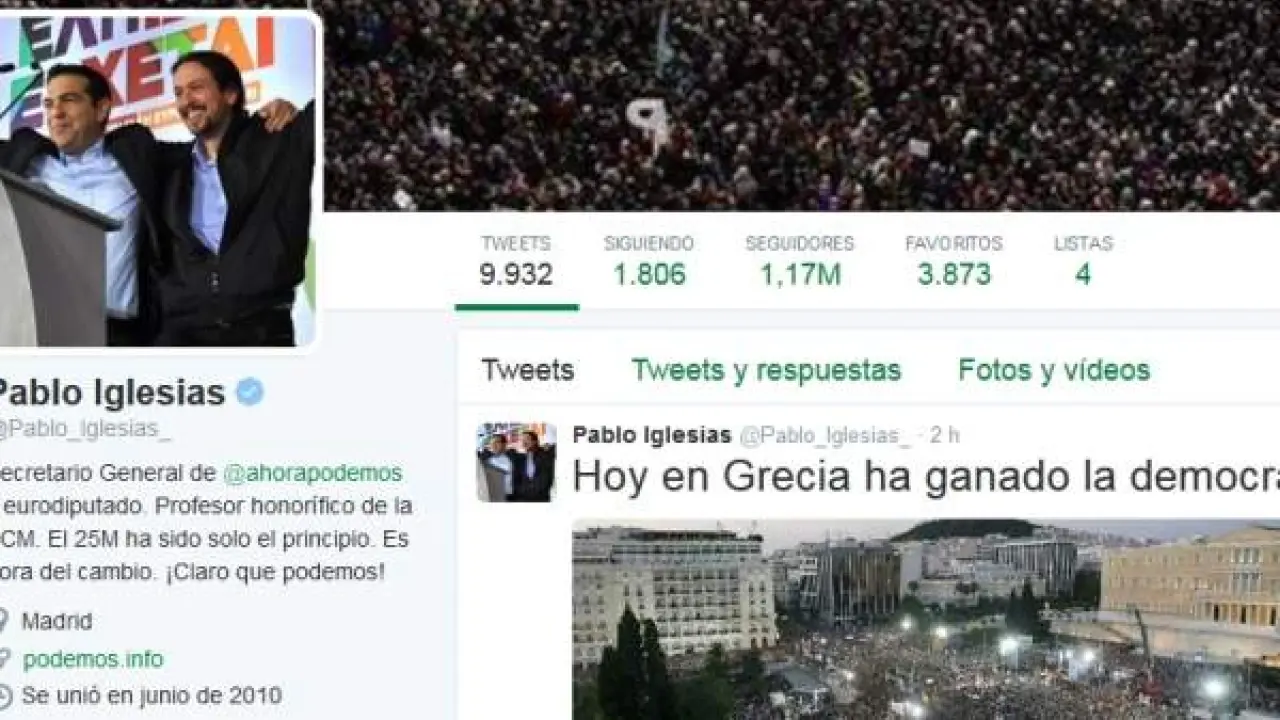The height and width of the screenshot is (720, 1280).
Task: Switch to Fotos y vídeos tab
Action: point(1054,371)
